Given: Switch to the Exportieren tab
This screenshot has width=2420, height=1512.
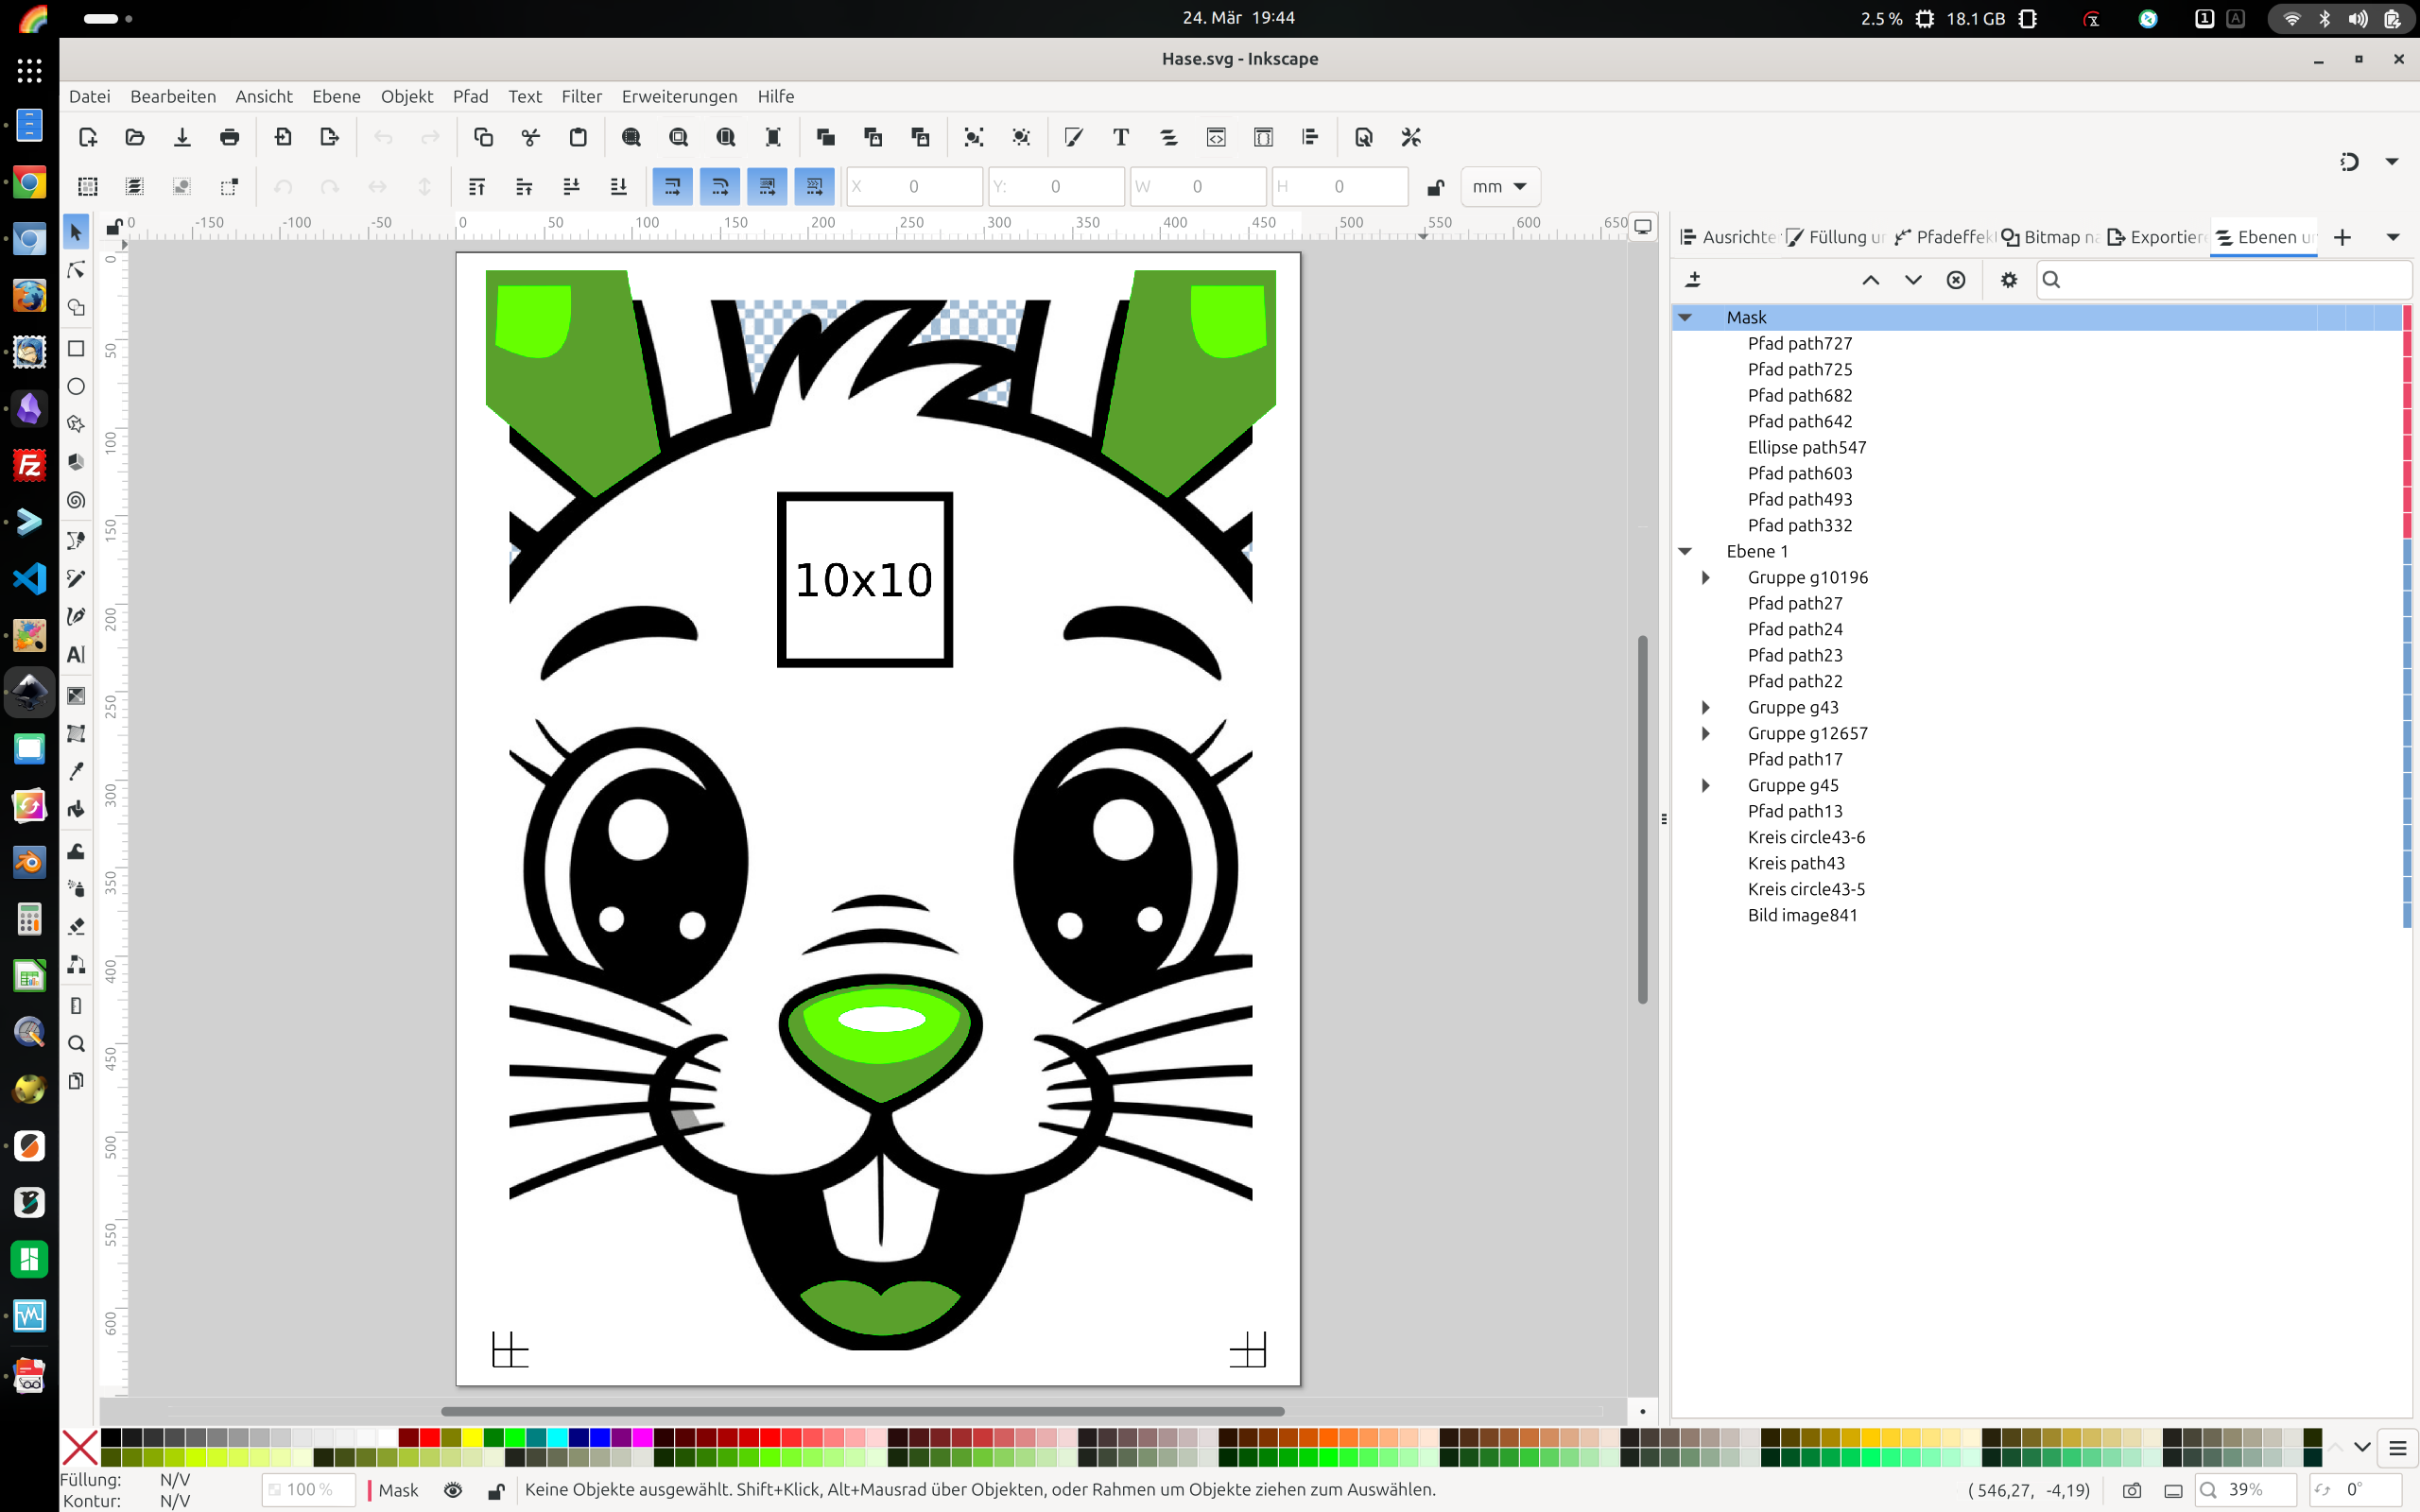Looking at the screenshot, I should pos(2155,237).
